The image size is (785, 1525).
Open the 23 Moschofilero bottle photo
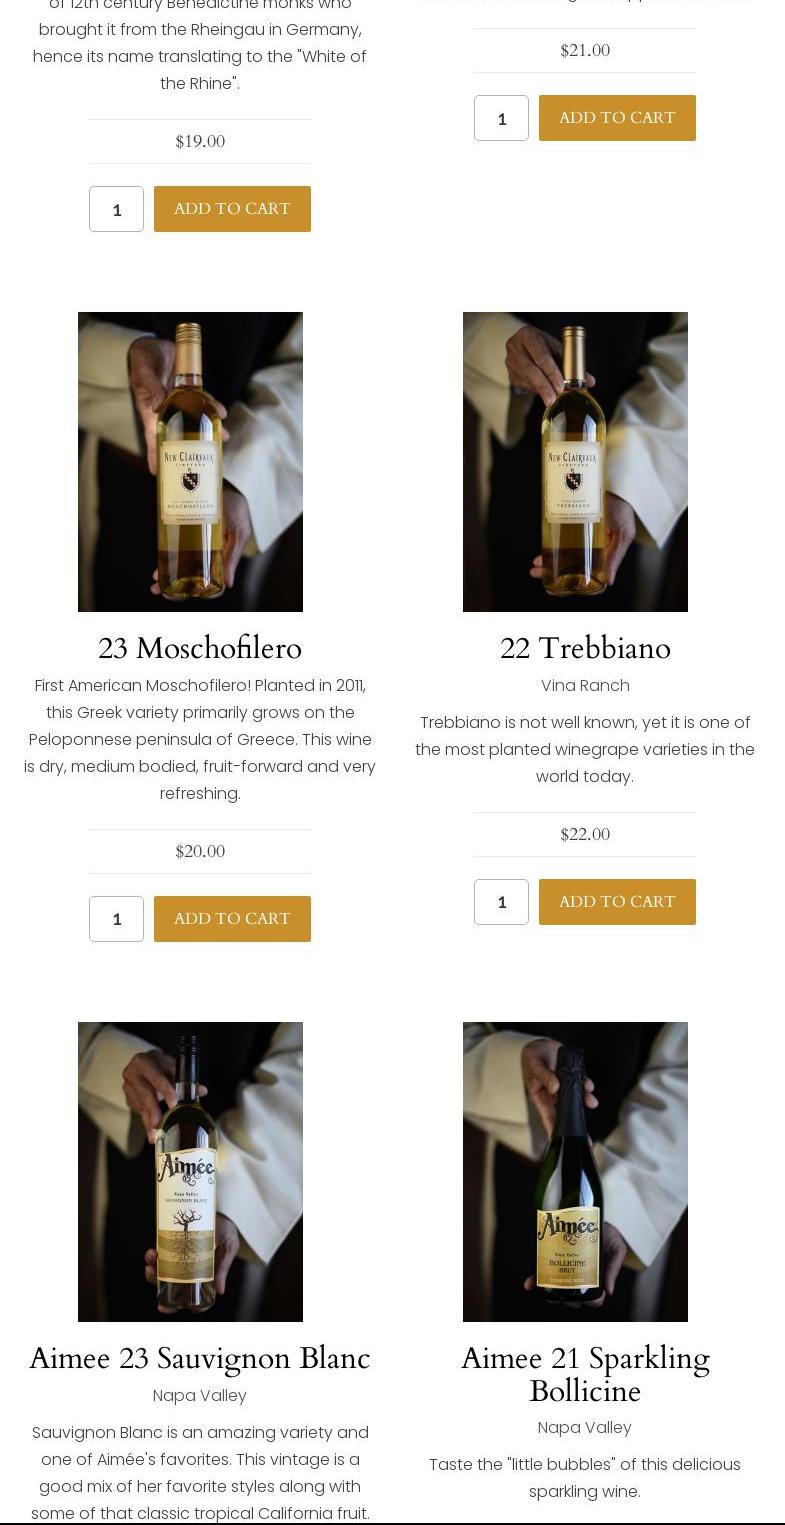[x=190, y=462]
